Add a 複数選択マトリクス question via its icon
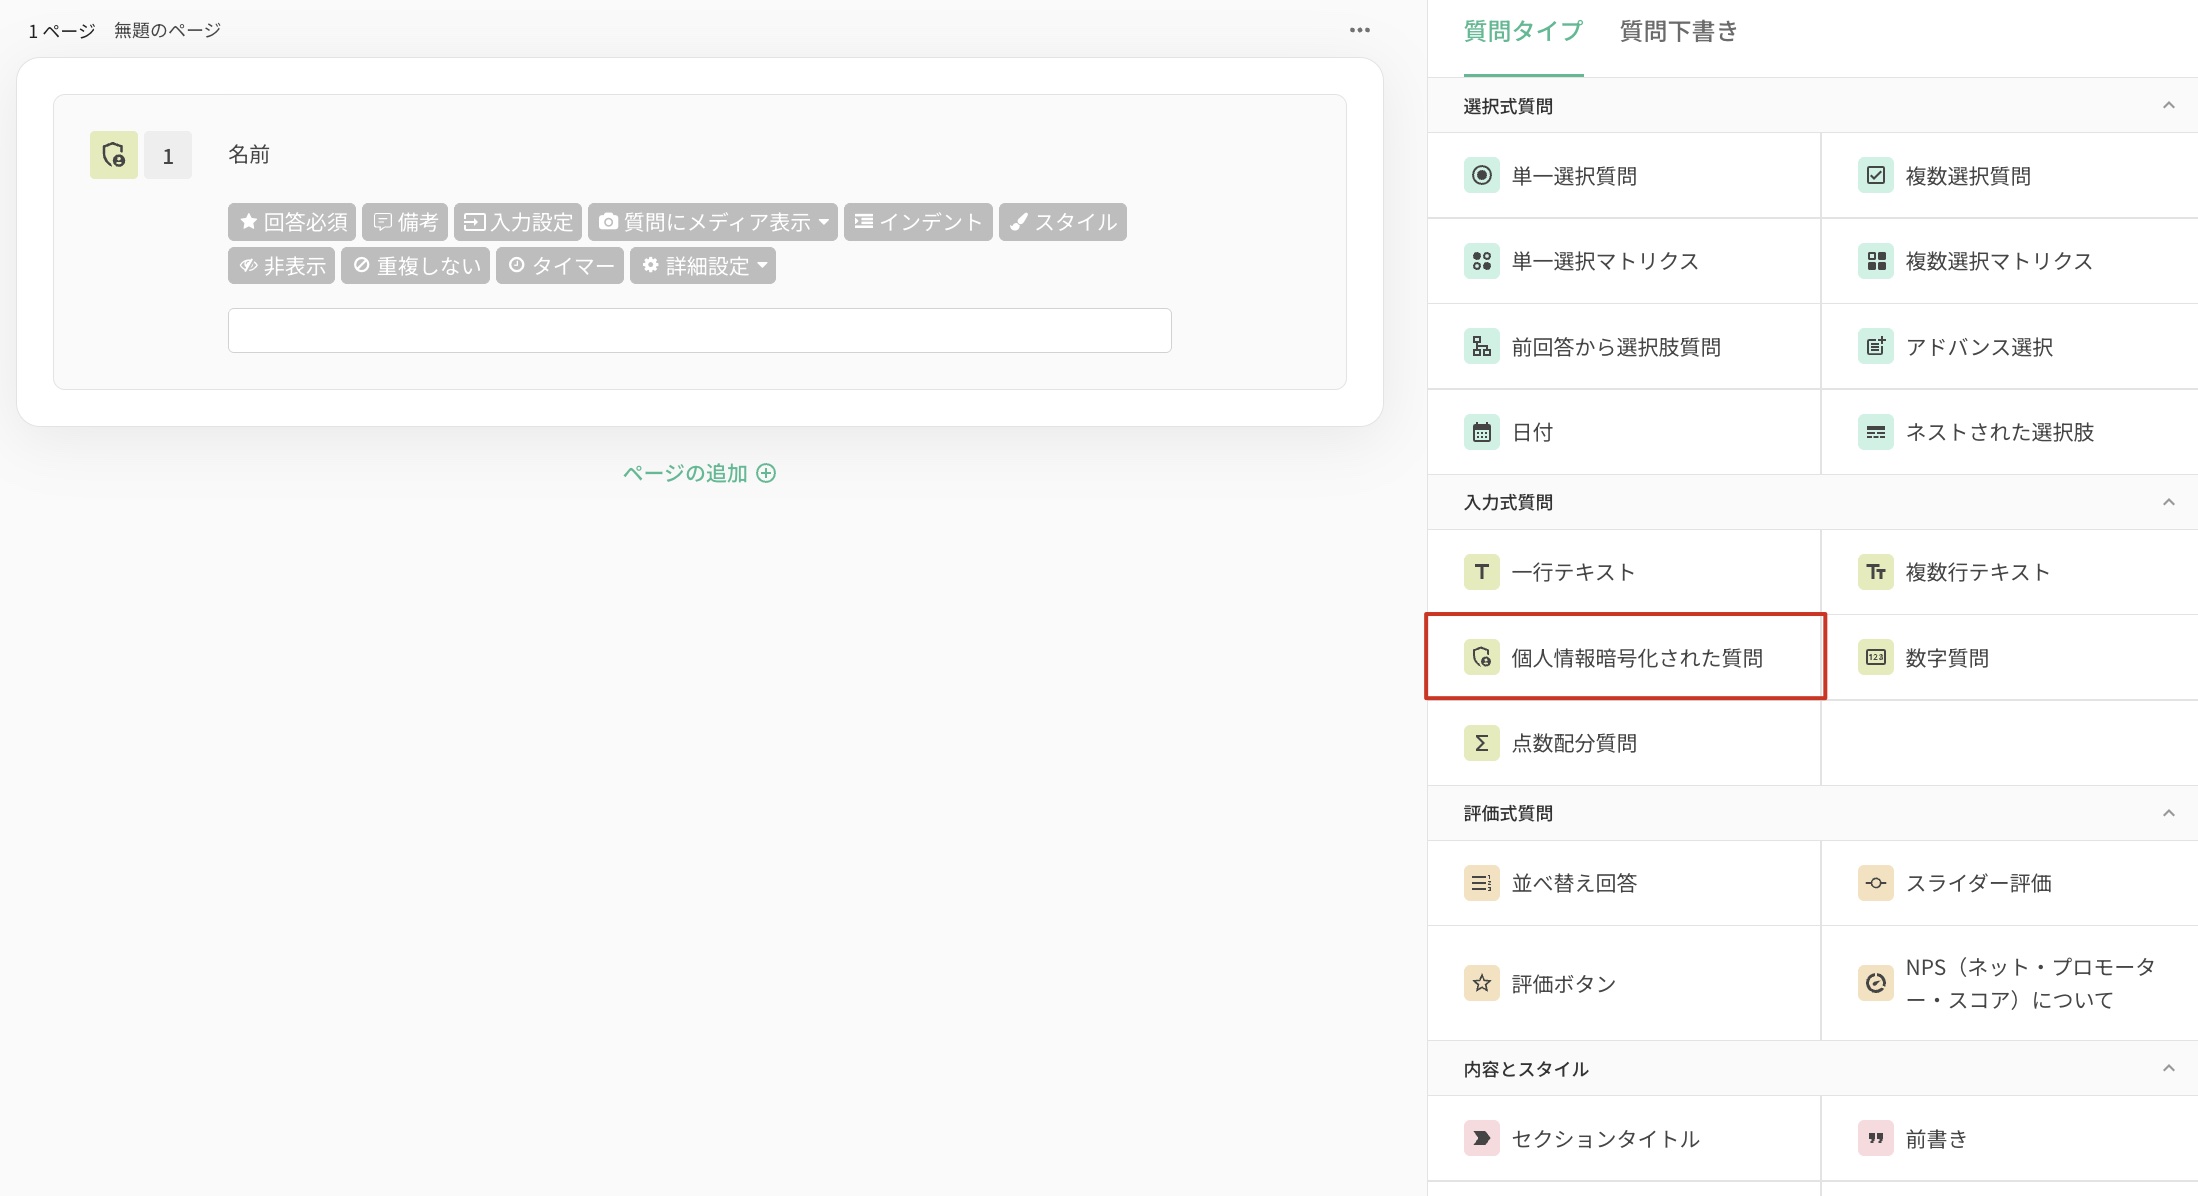The height and width of the screenshot is (1196, 2198). pyautogui.click(x=1875, y=261)
